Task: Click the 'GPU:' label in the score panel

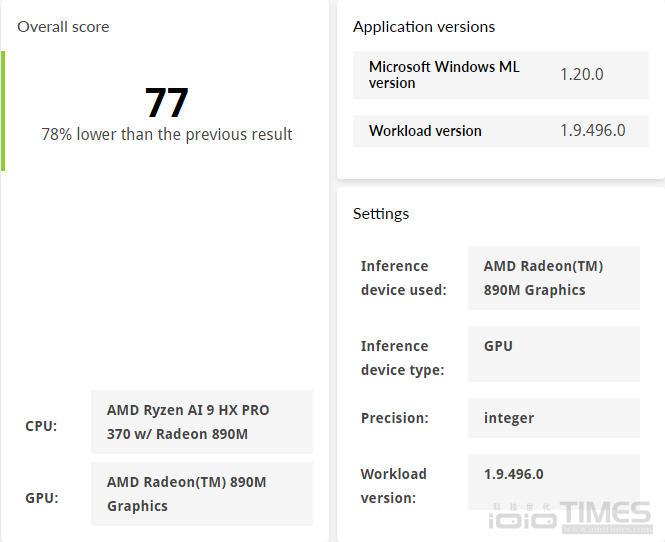Action: pyautogui.click(x=42, y=498)
